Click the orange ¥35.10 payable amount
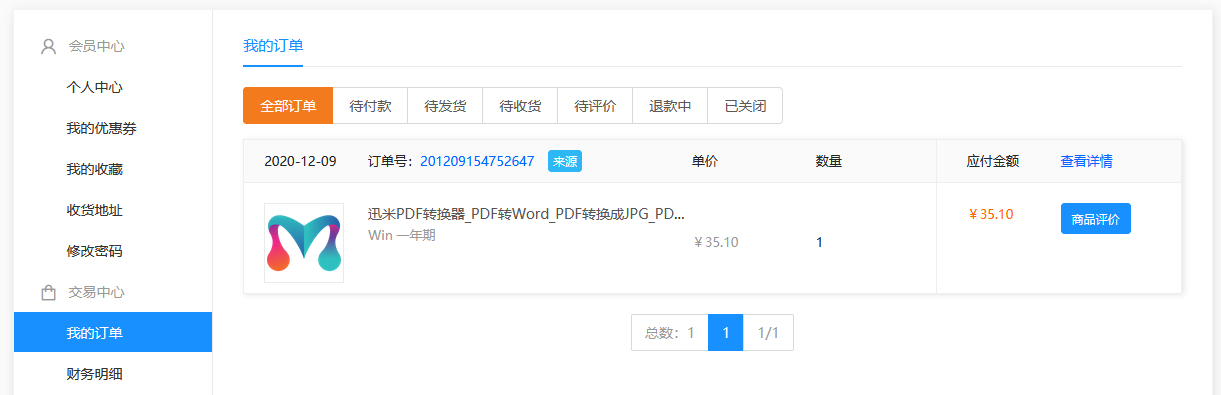The height and width of the screenshot is (395, 1221). pos(991,214)
